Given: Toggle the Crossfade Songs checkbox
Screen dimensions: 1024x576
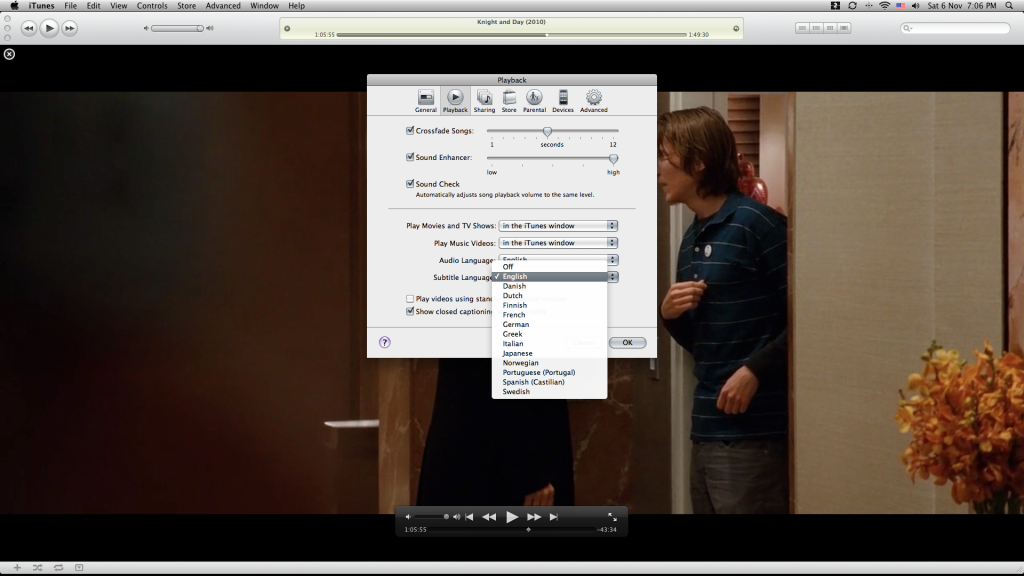Looking at the screenshot, I should (410, 131).
